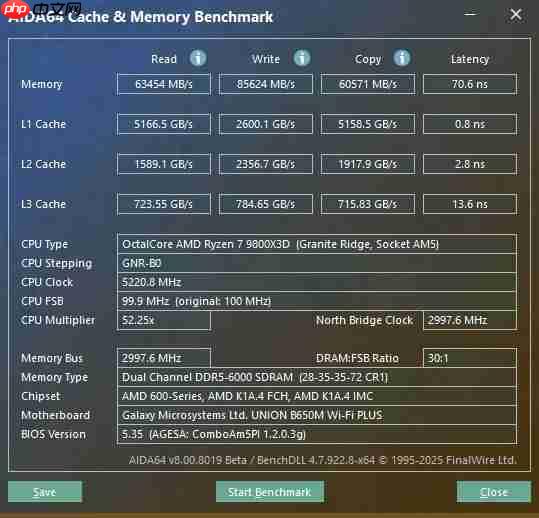This screenshot has height=518, width=539.
Task: Click the Memory Bus value 2997.6 MHz
Action: 164,358
